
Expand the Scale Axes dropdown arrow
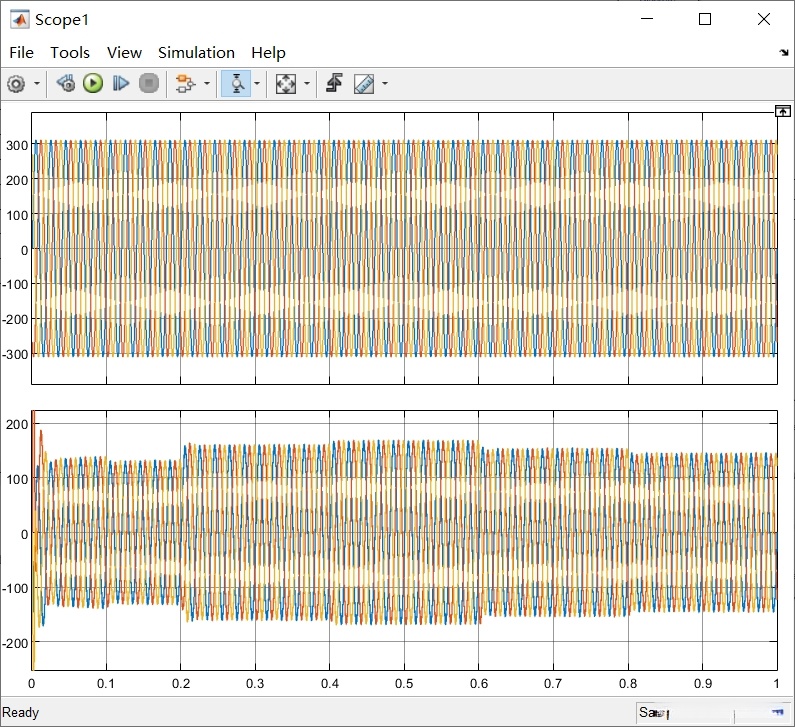click(306, 84)
